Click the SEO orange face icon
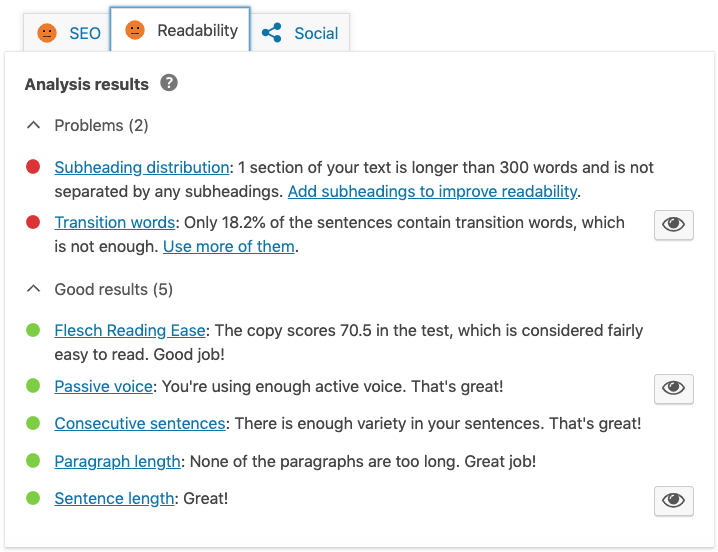This screenshot has width=718, height=552. click(47, 33)
